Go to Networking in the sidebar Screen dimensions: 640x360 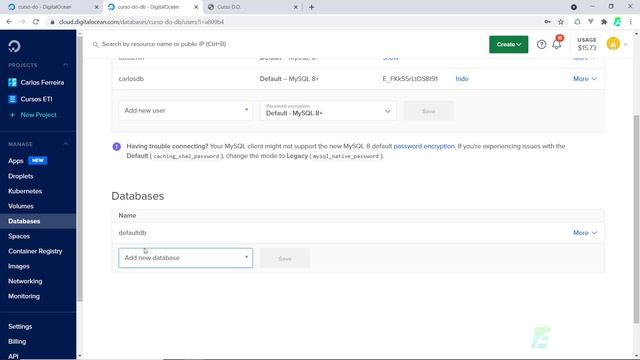25,281
